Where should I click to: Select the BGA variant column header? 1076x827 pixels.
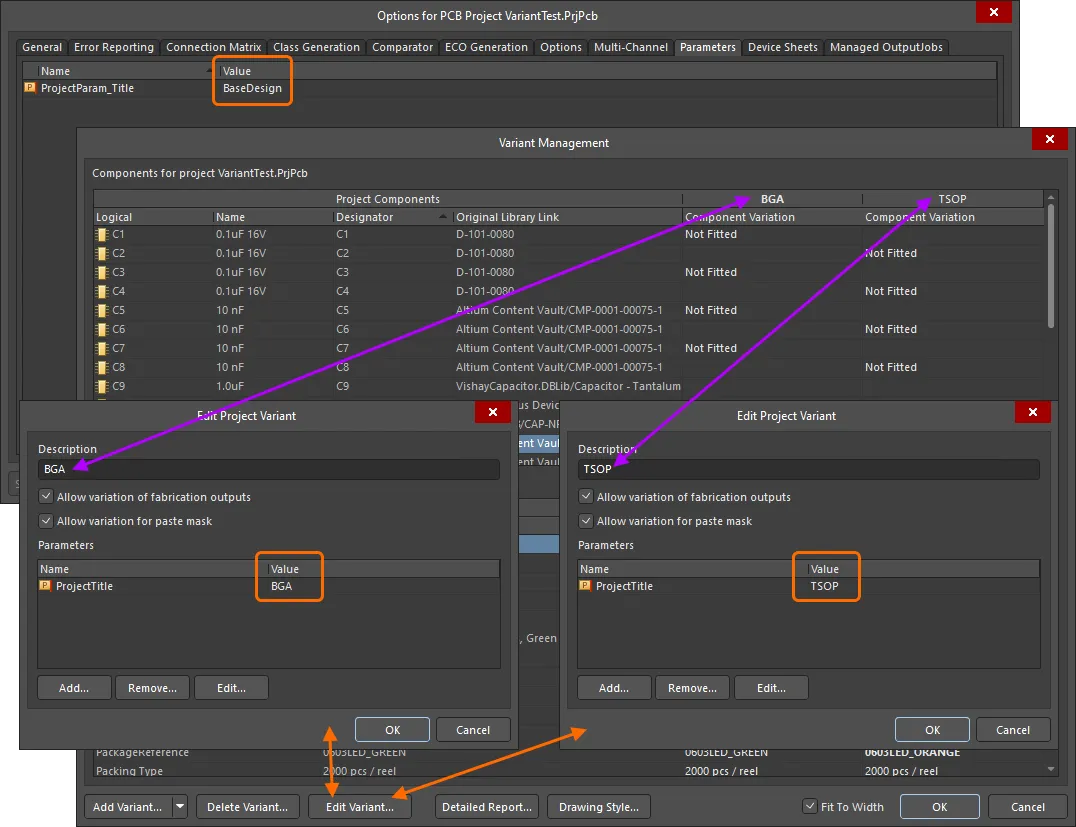(772, 198)
